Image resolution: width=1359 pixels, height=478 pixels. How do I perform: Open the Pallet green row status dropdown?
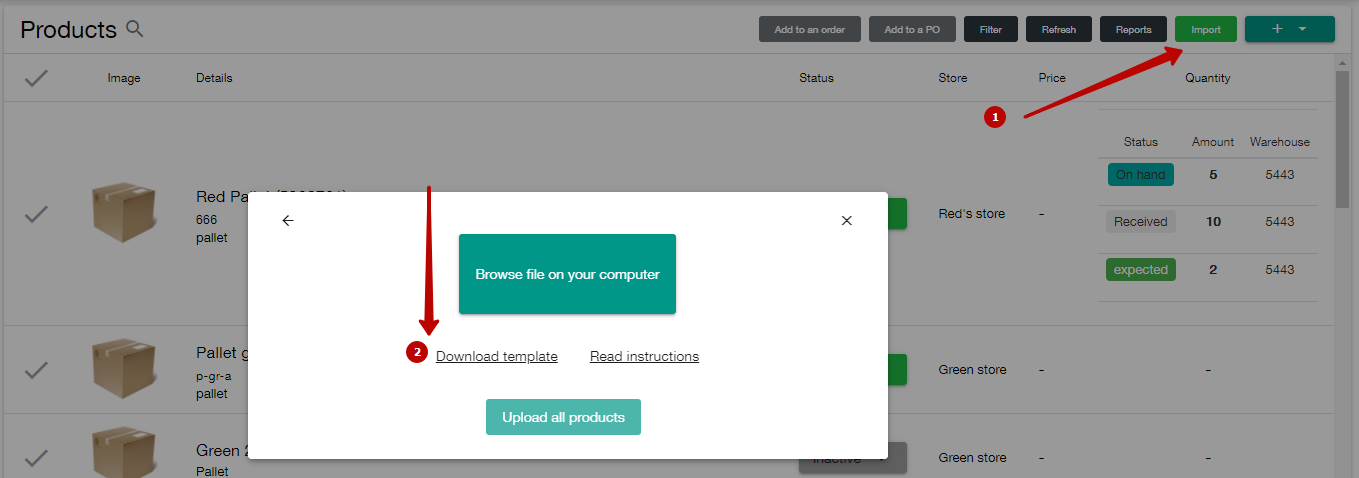tap(897, 369)
